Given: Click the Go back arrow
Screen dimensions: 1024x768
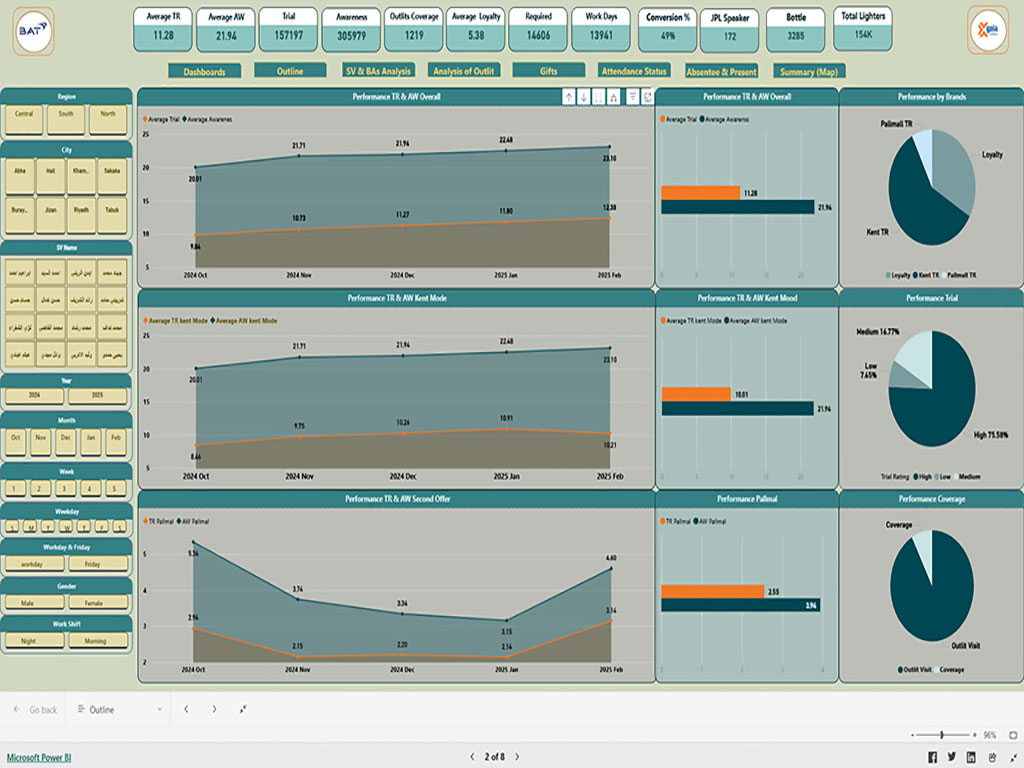Looking at the screenshot, I should coord(17,709).
